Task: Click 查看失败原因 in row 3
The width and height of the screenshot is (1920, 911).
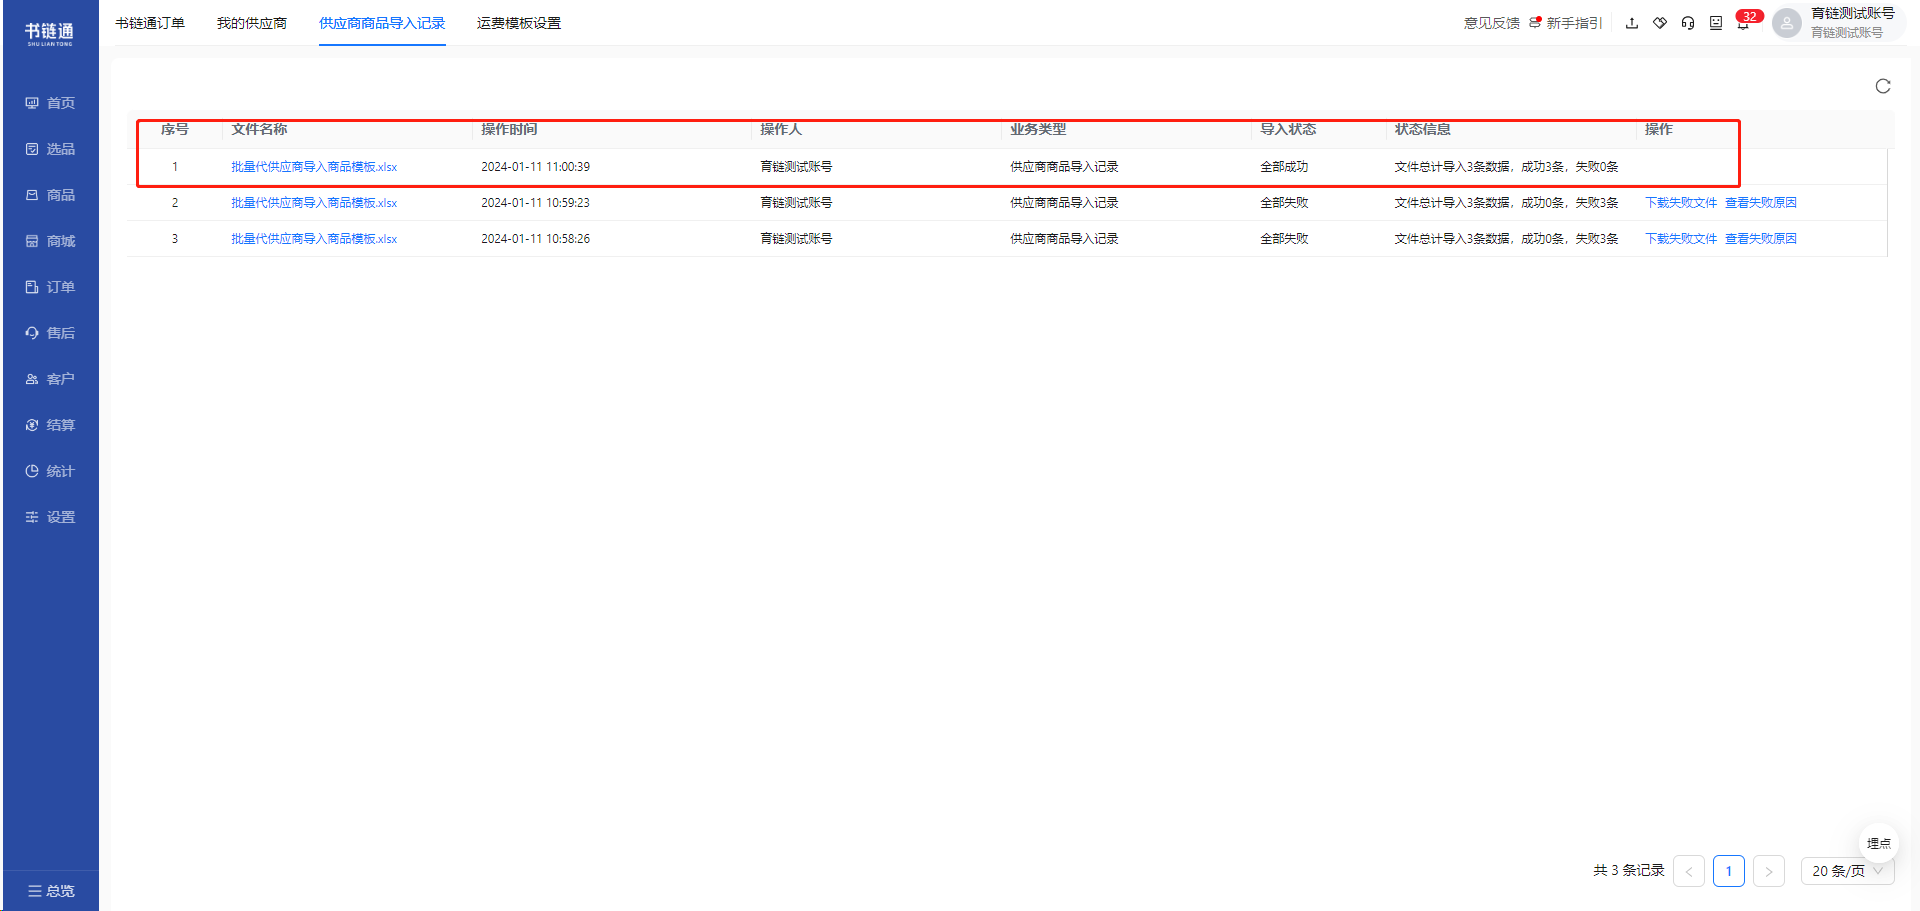Action: 1761,239
